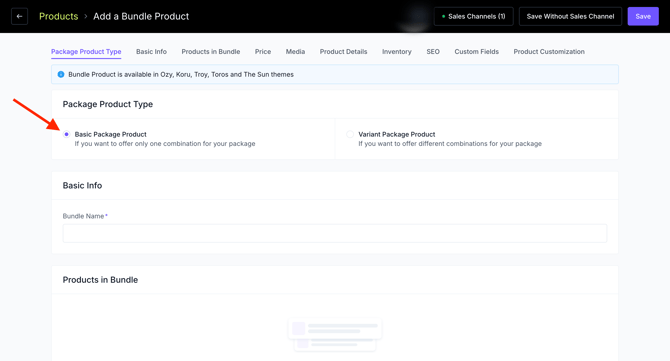Select Basic Package Product radio button
Image resolution: width=670 pixels, height=361 pixels.
pyautogui.click(x=66, y=134)
